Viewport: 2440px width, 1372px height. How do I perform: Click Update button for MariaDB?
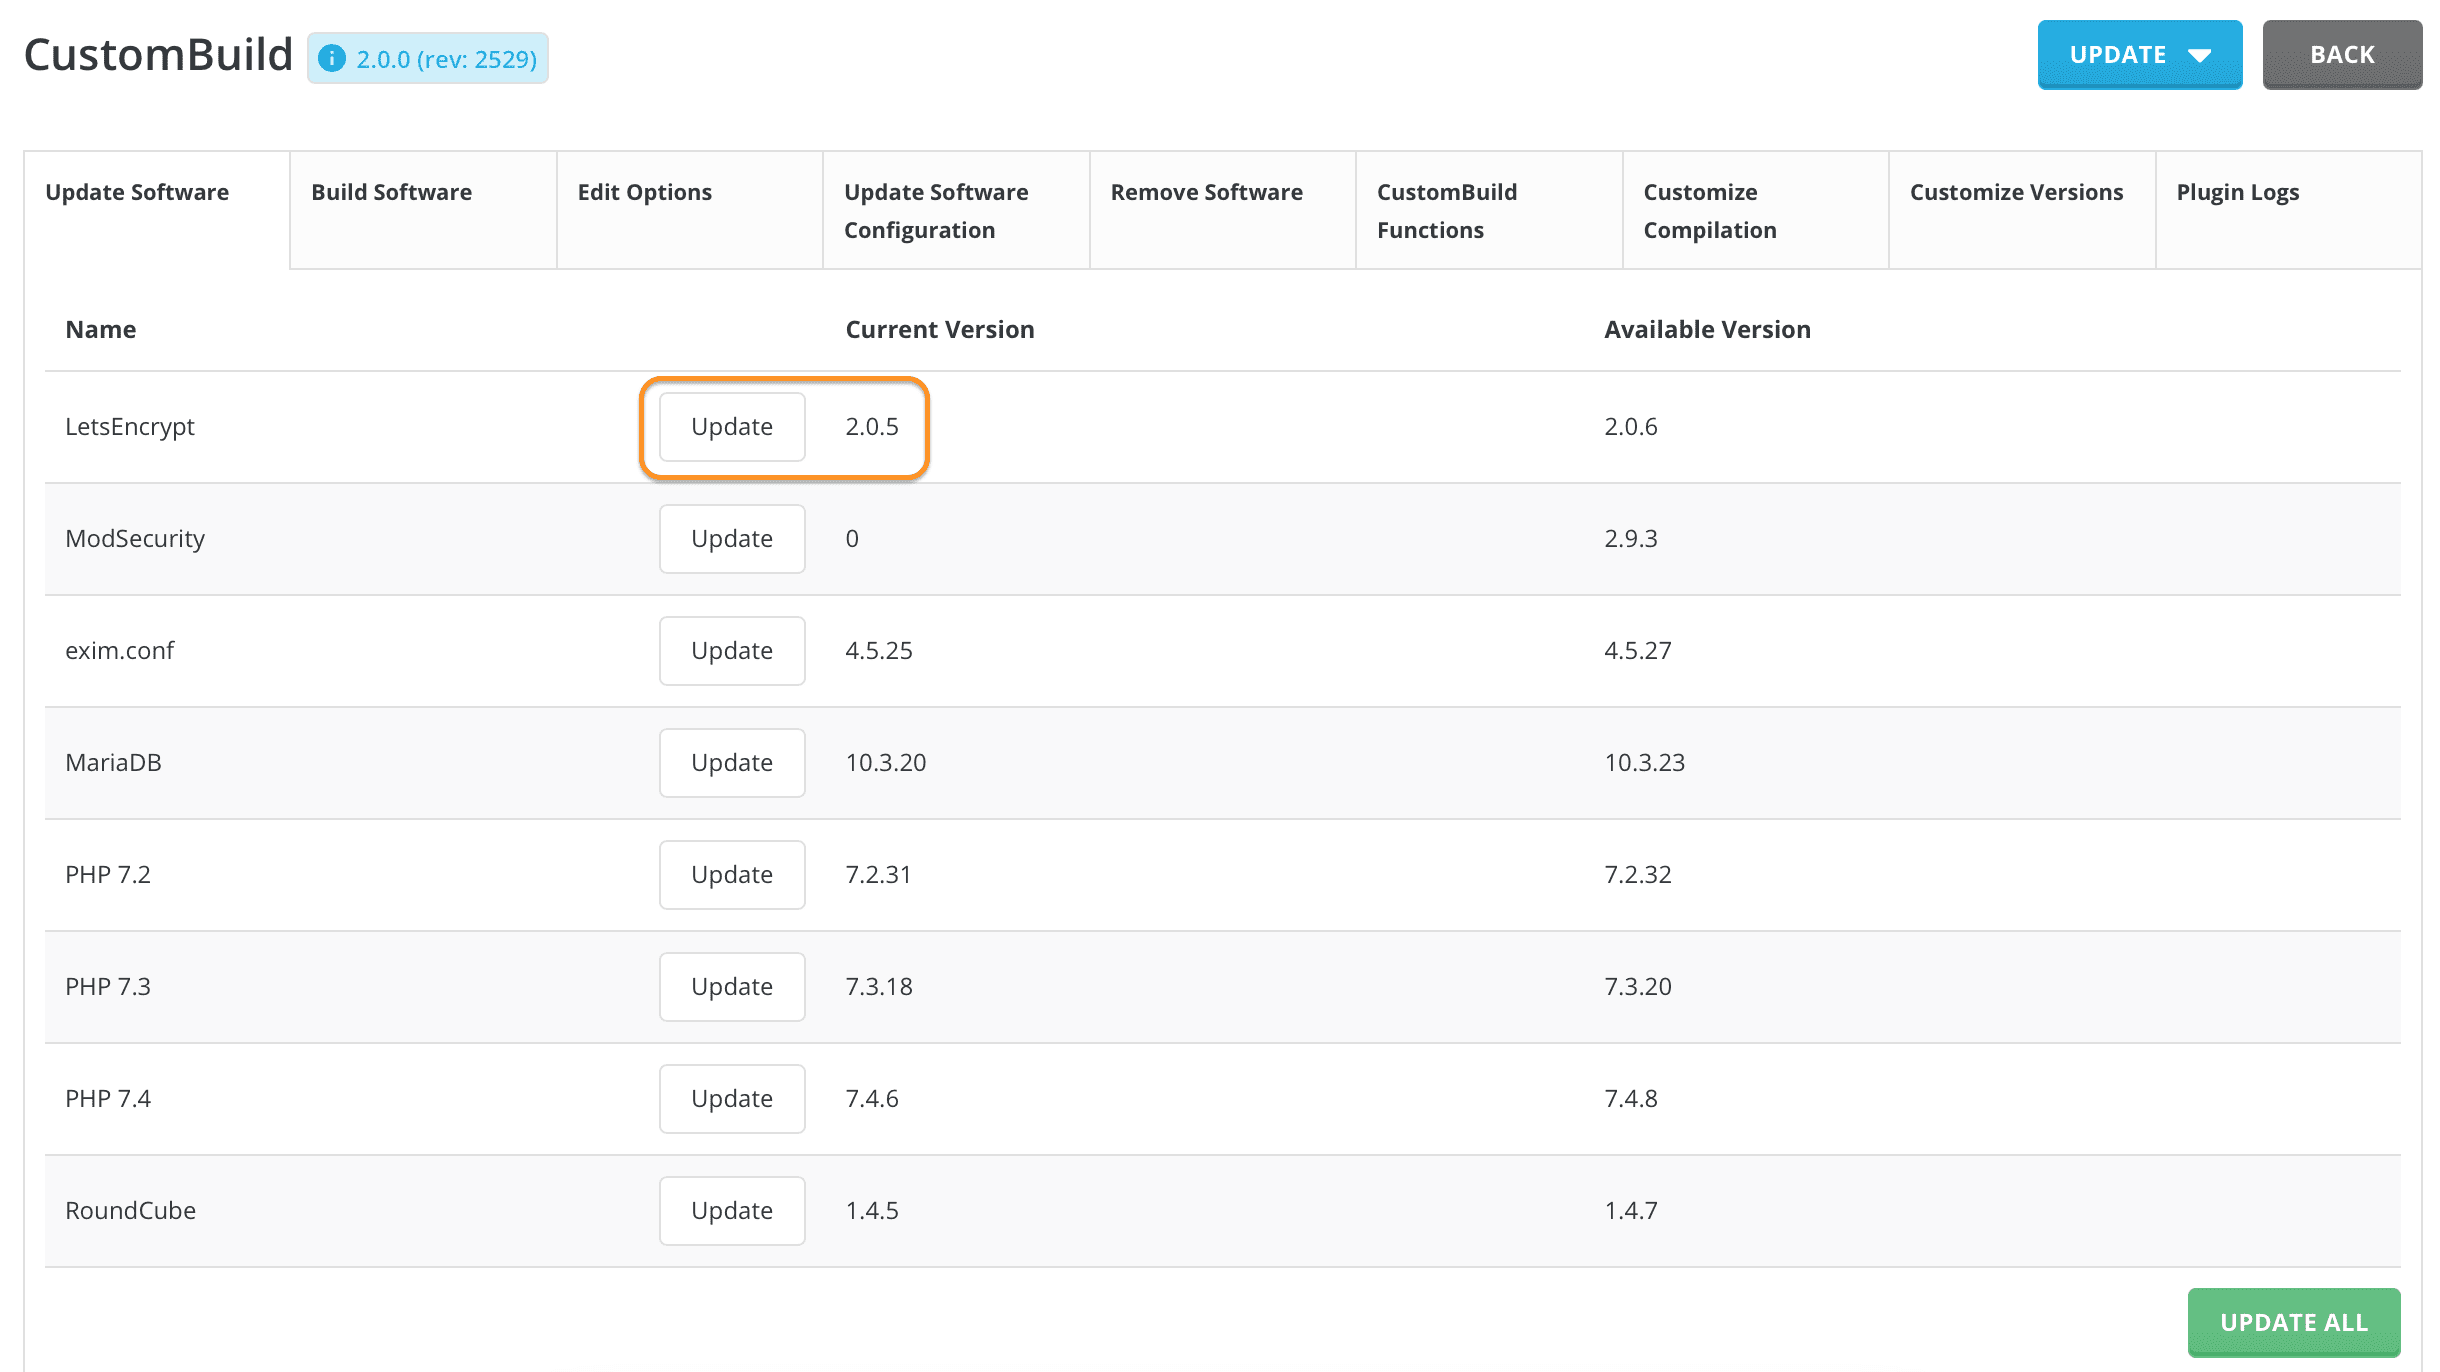pyautogui.click(x=731, y=762)
